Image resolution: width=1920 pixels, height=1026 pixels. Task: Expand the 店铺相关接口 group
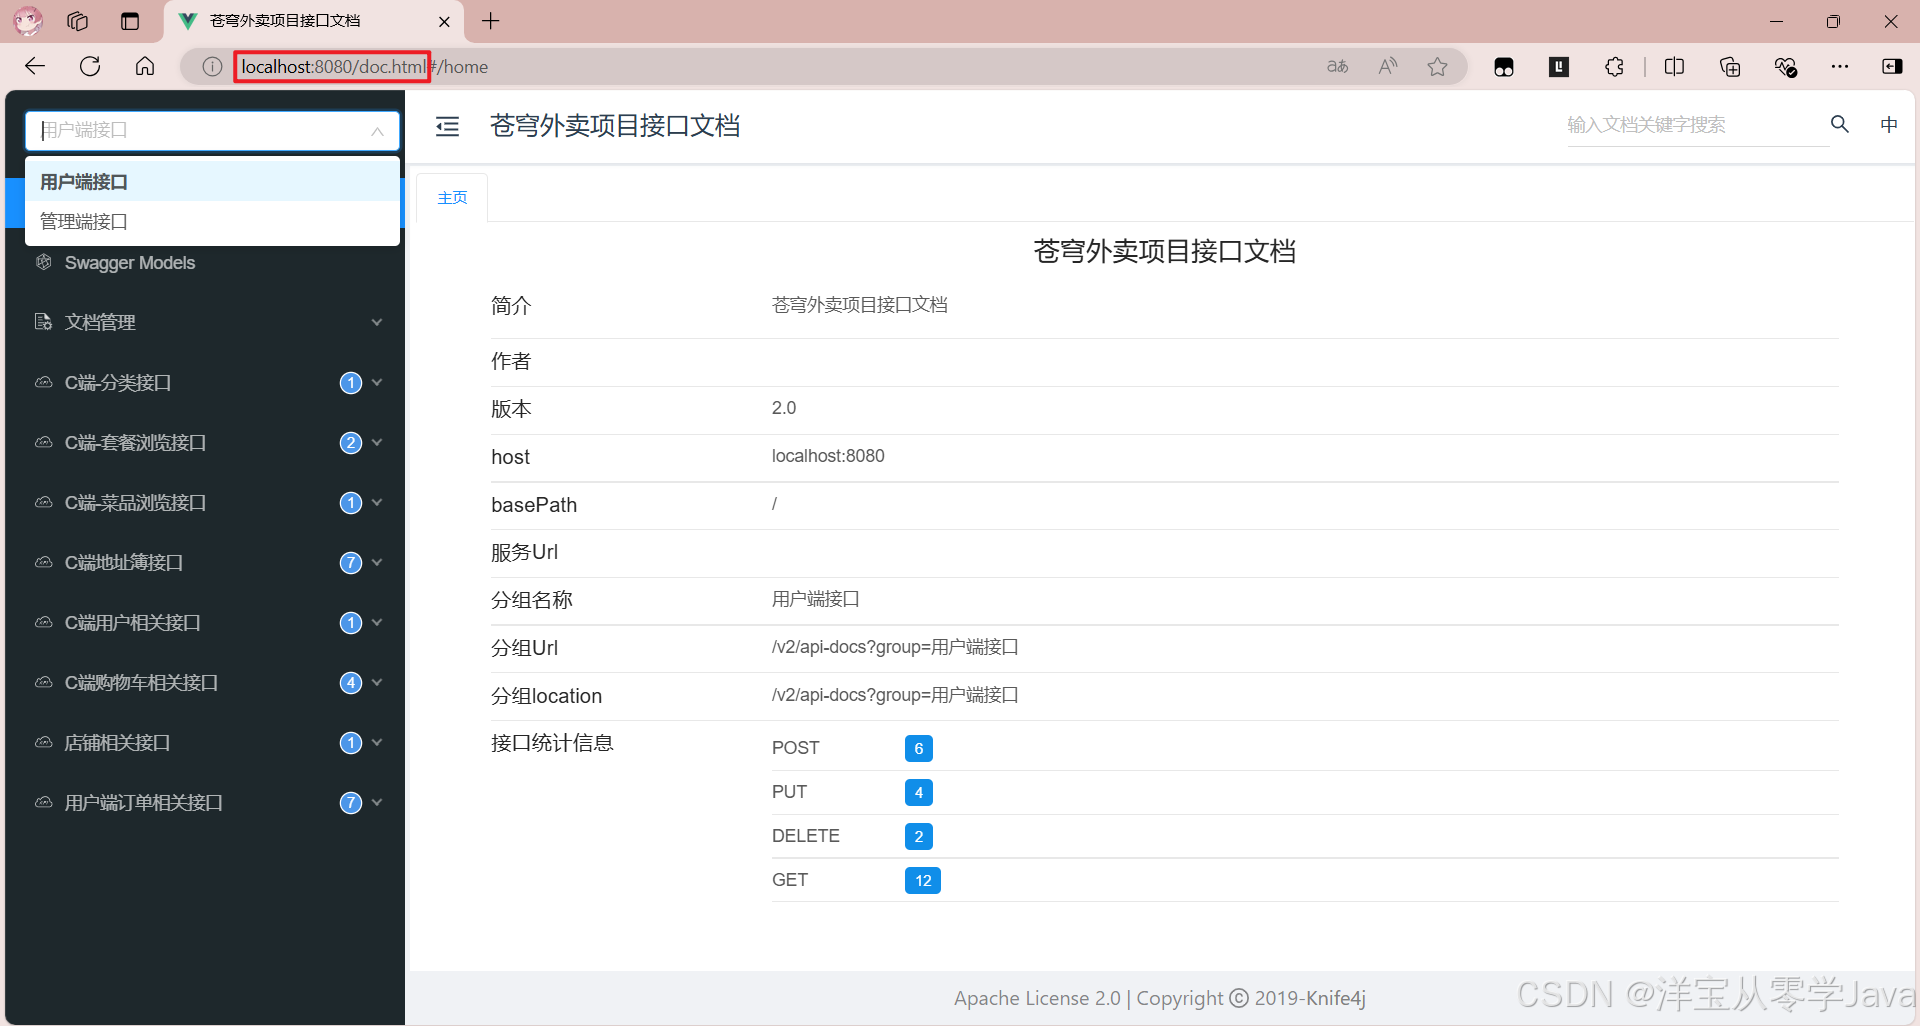coord(205,742)
